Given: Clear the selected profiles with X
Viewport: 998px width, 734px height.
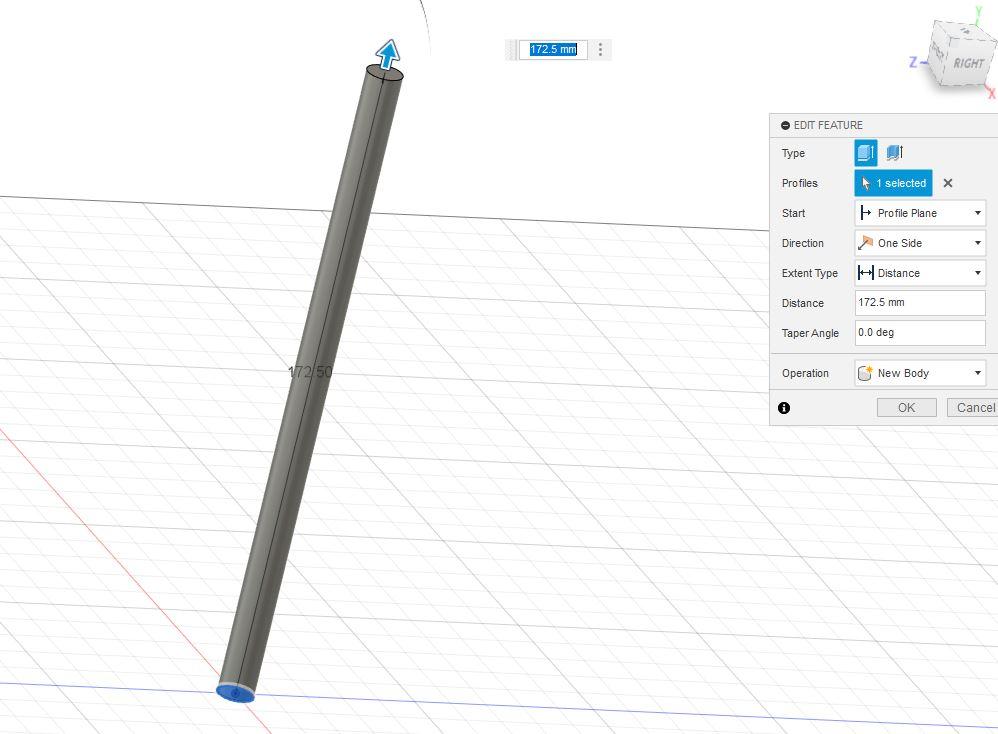Looking at the screenshot, I should point(948,183).
